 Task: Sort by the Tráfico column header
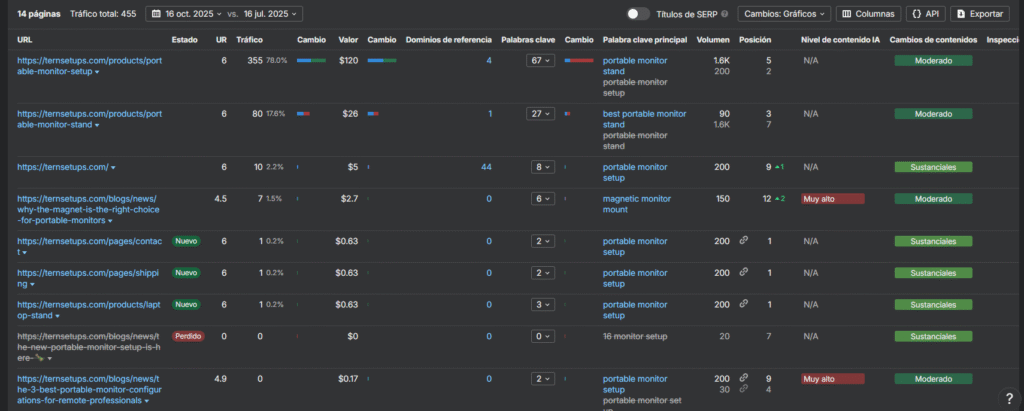250,40
